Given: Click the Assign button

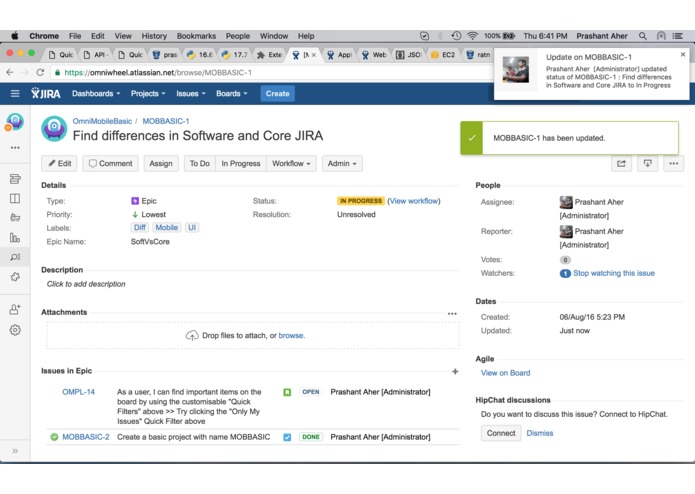Looking at the screenshot, I should coord(161,163).
